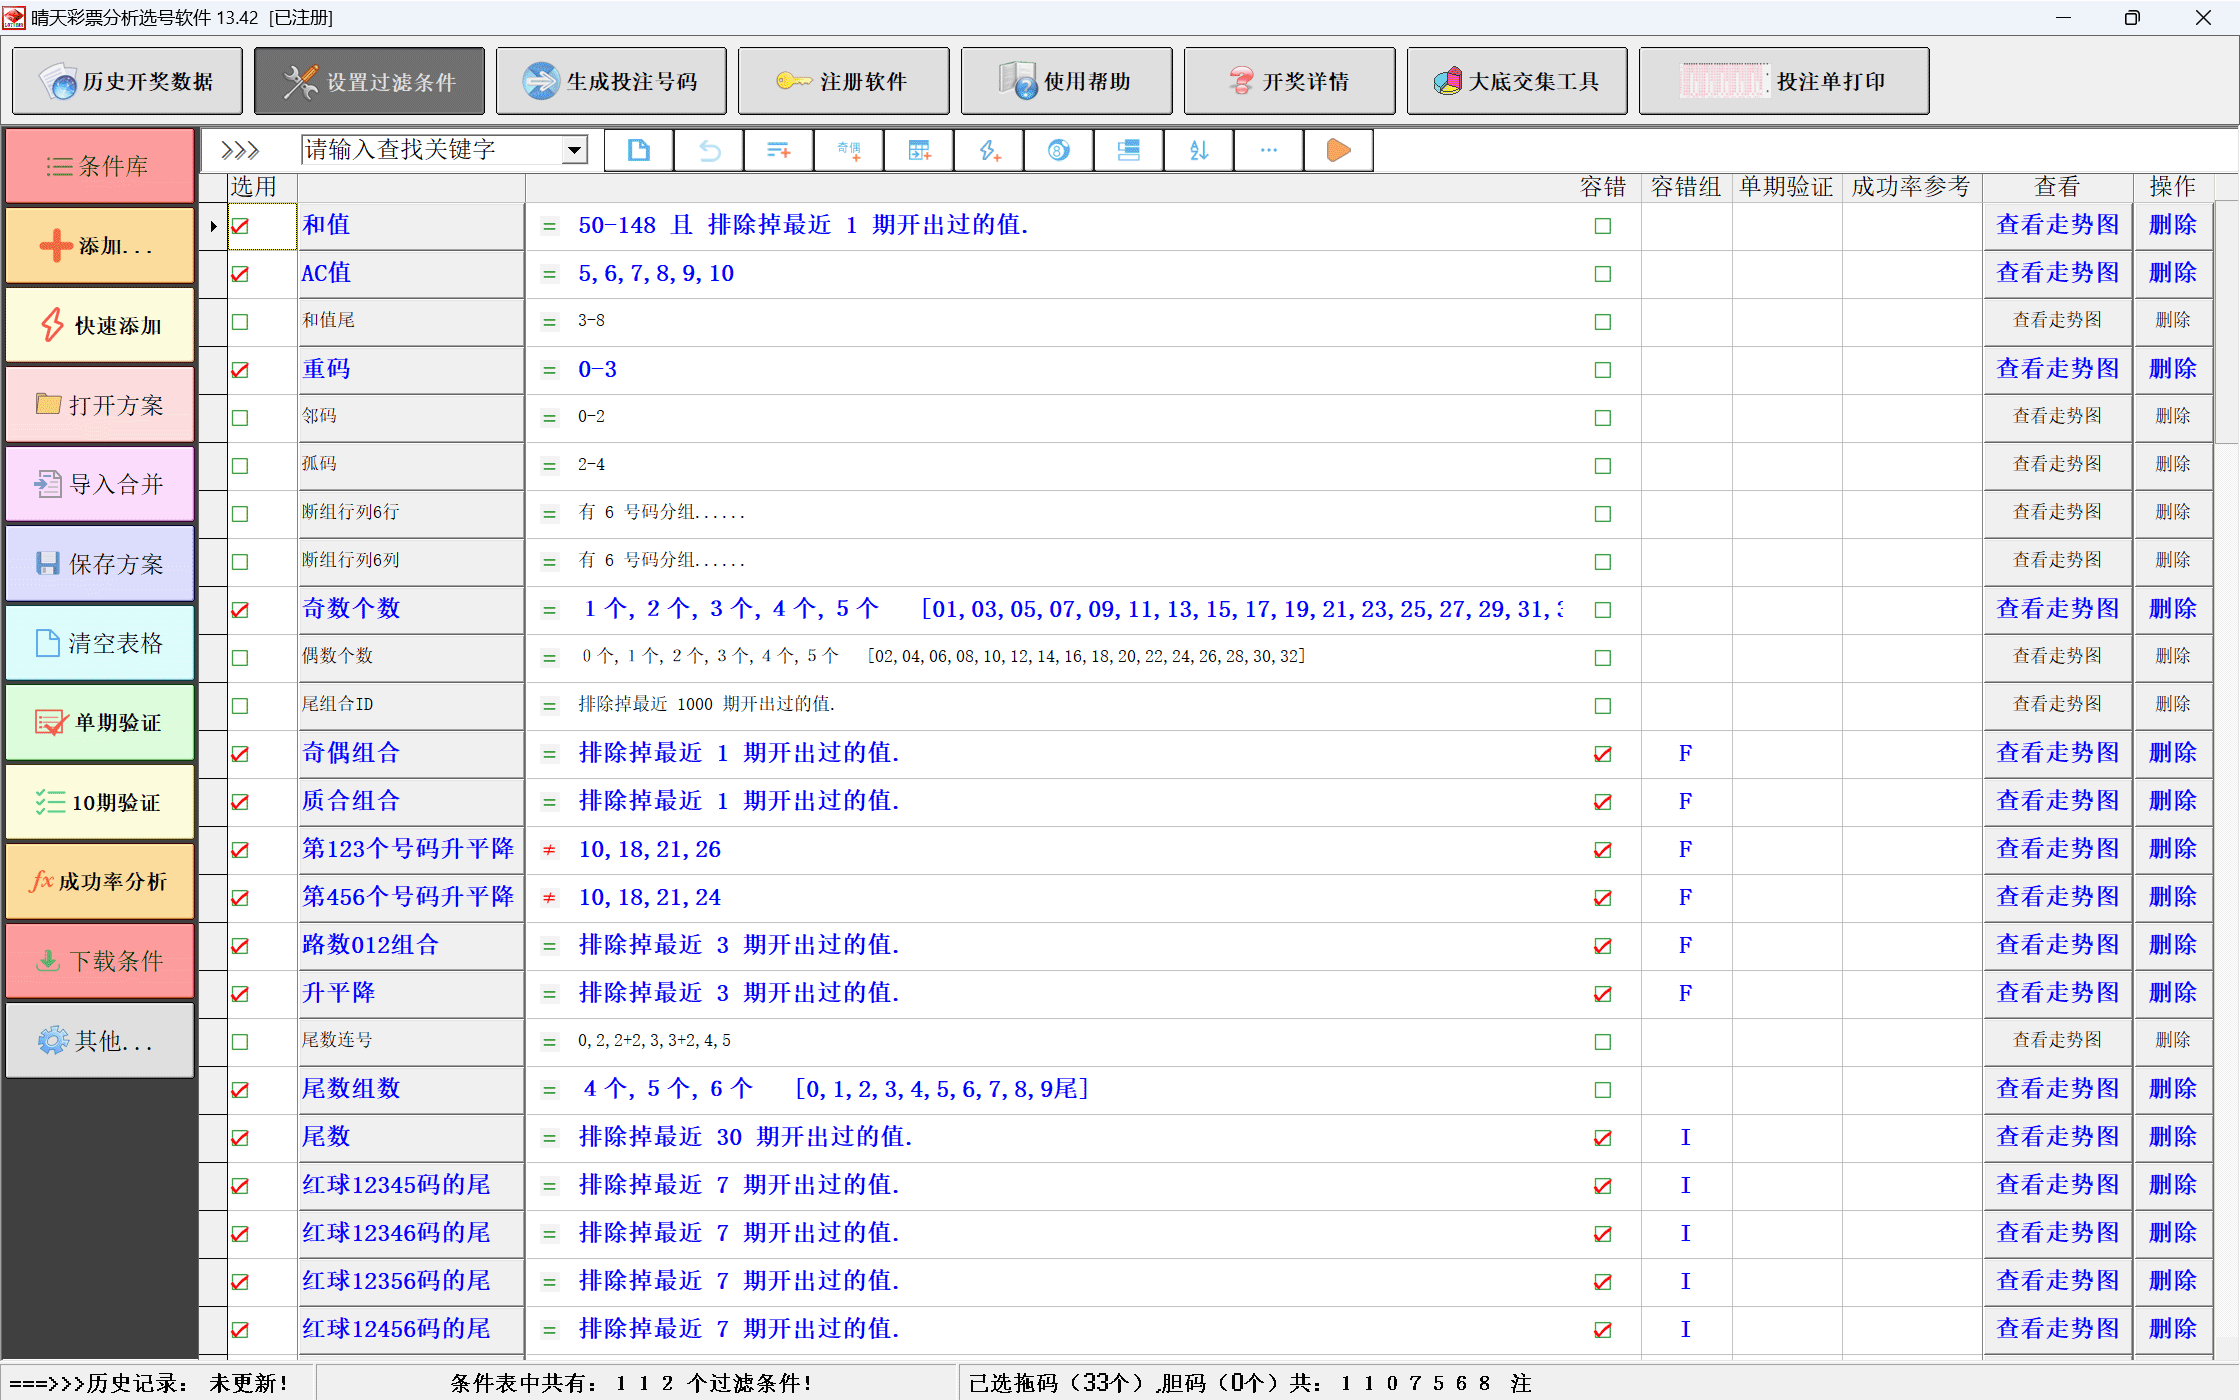Uncheck the AC值 condition checkbox
Image resolution: width=2240 pixels, height=1400 pixels.
(240, 274)
